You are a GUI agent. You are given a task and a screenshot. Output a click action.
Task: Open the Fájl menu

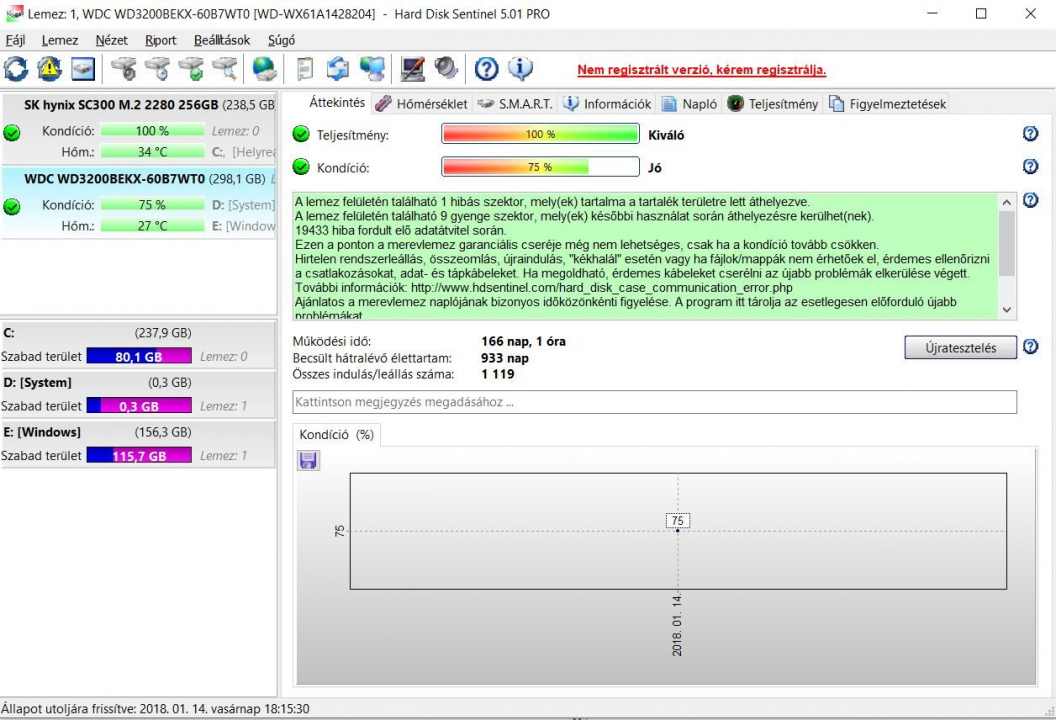15,40
